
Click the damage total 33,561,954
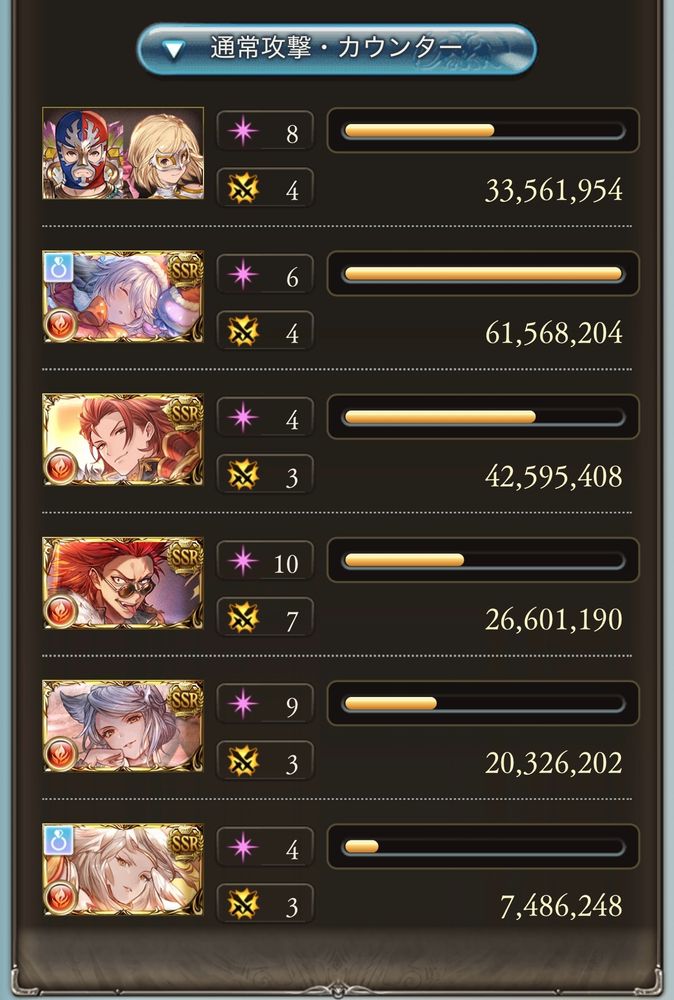(553, 190)
